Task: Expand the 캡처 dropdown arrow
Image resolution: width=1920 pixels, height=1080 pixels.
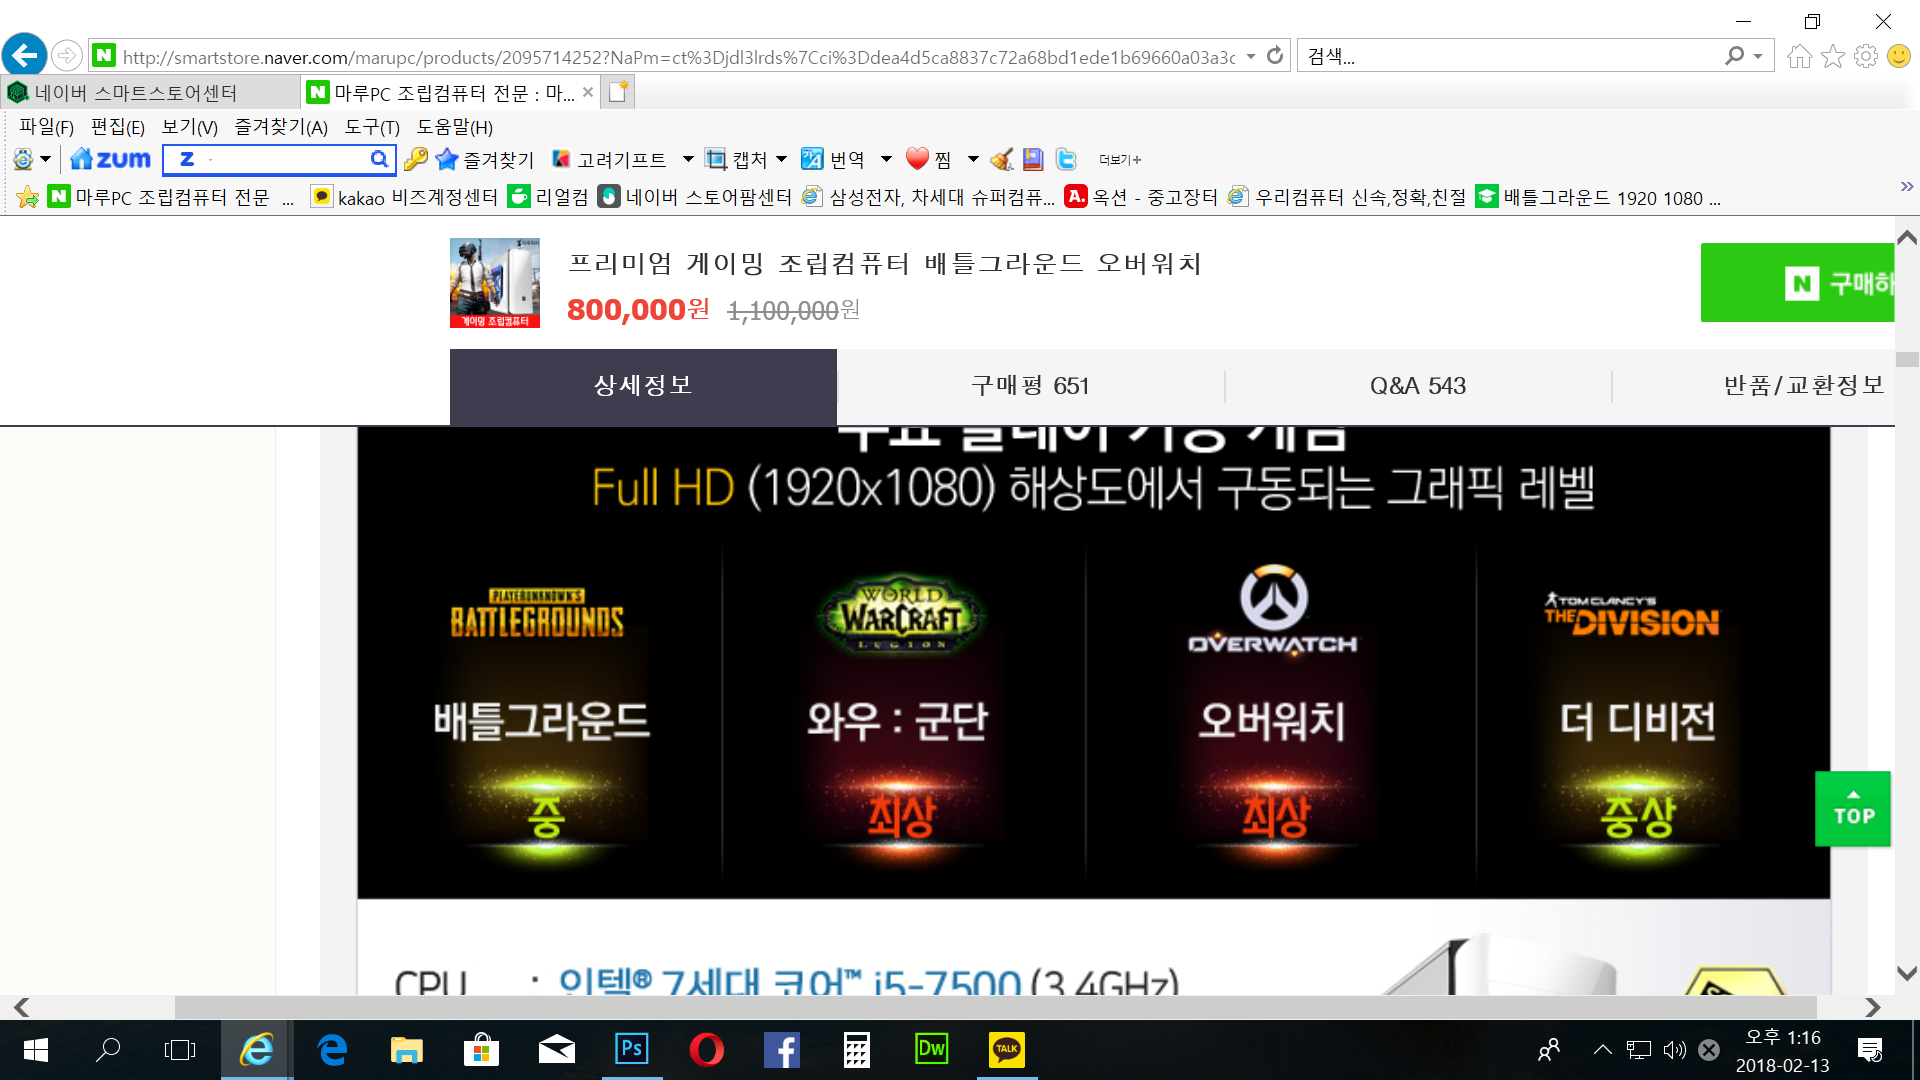Action: (782, 159)
